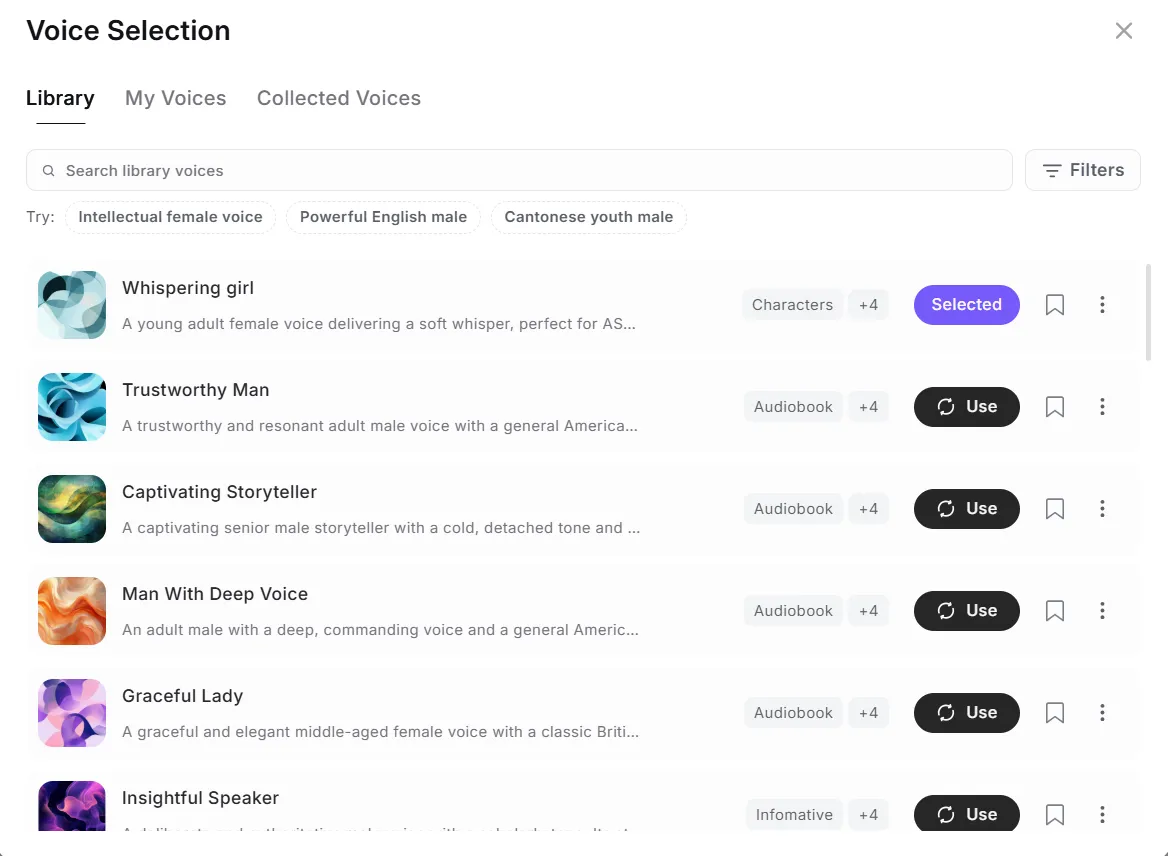Click the voice list scrollbar

click(1149, 312)
